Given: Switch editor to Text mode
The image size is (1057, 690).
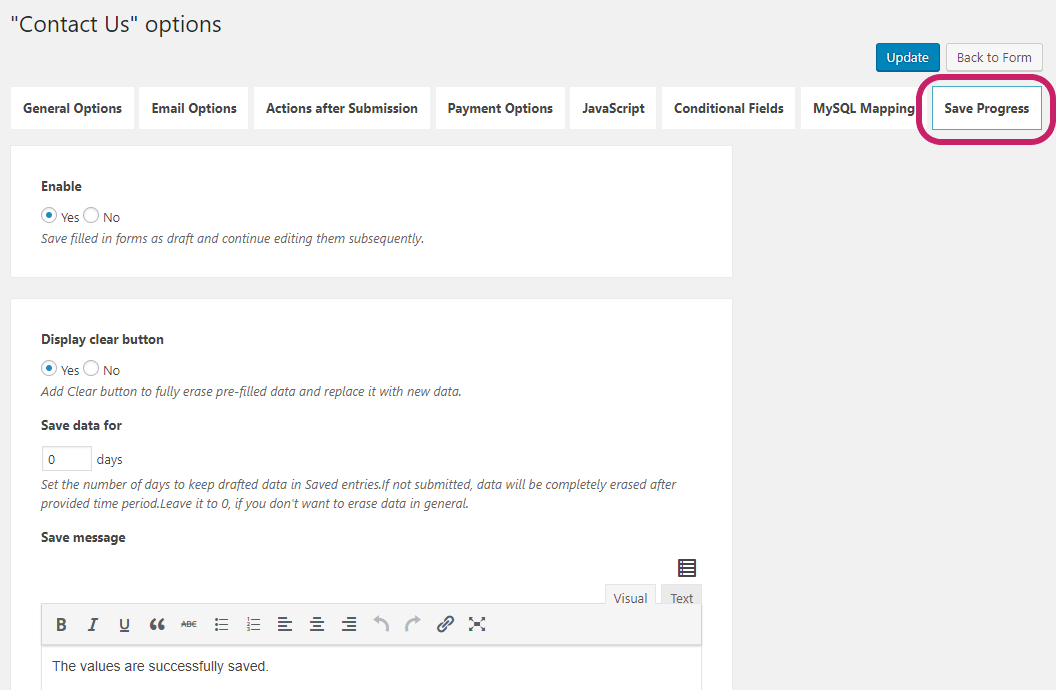Looking at the screenshot, I should coord(682,596).
